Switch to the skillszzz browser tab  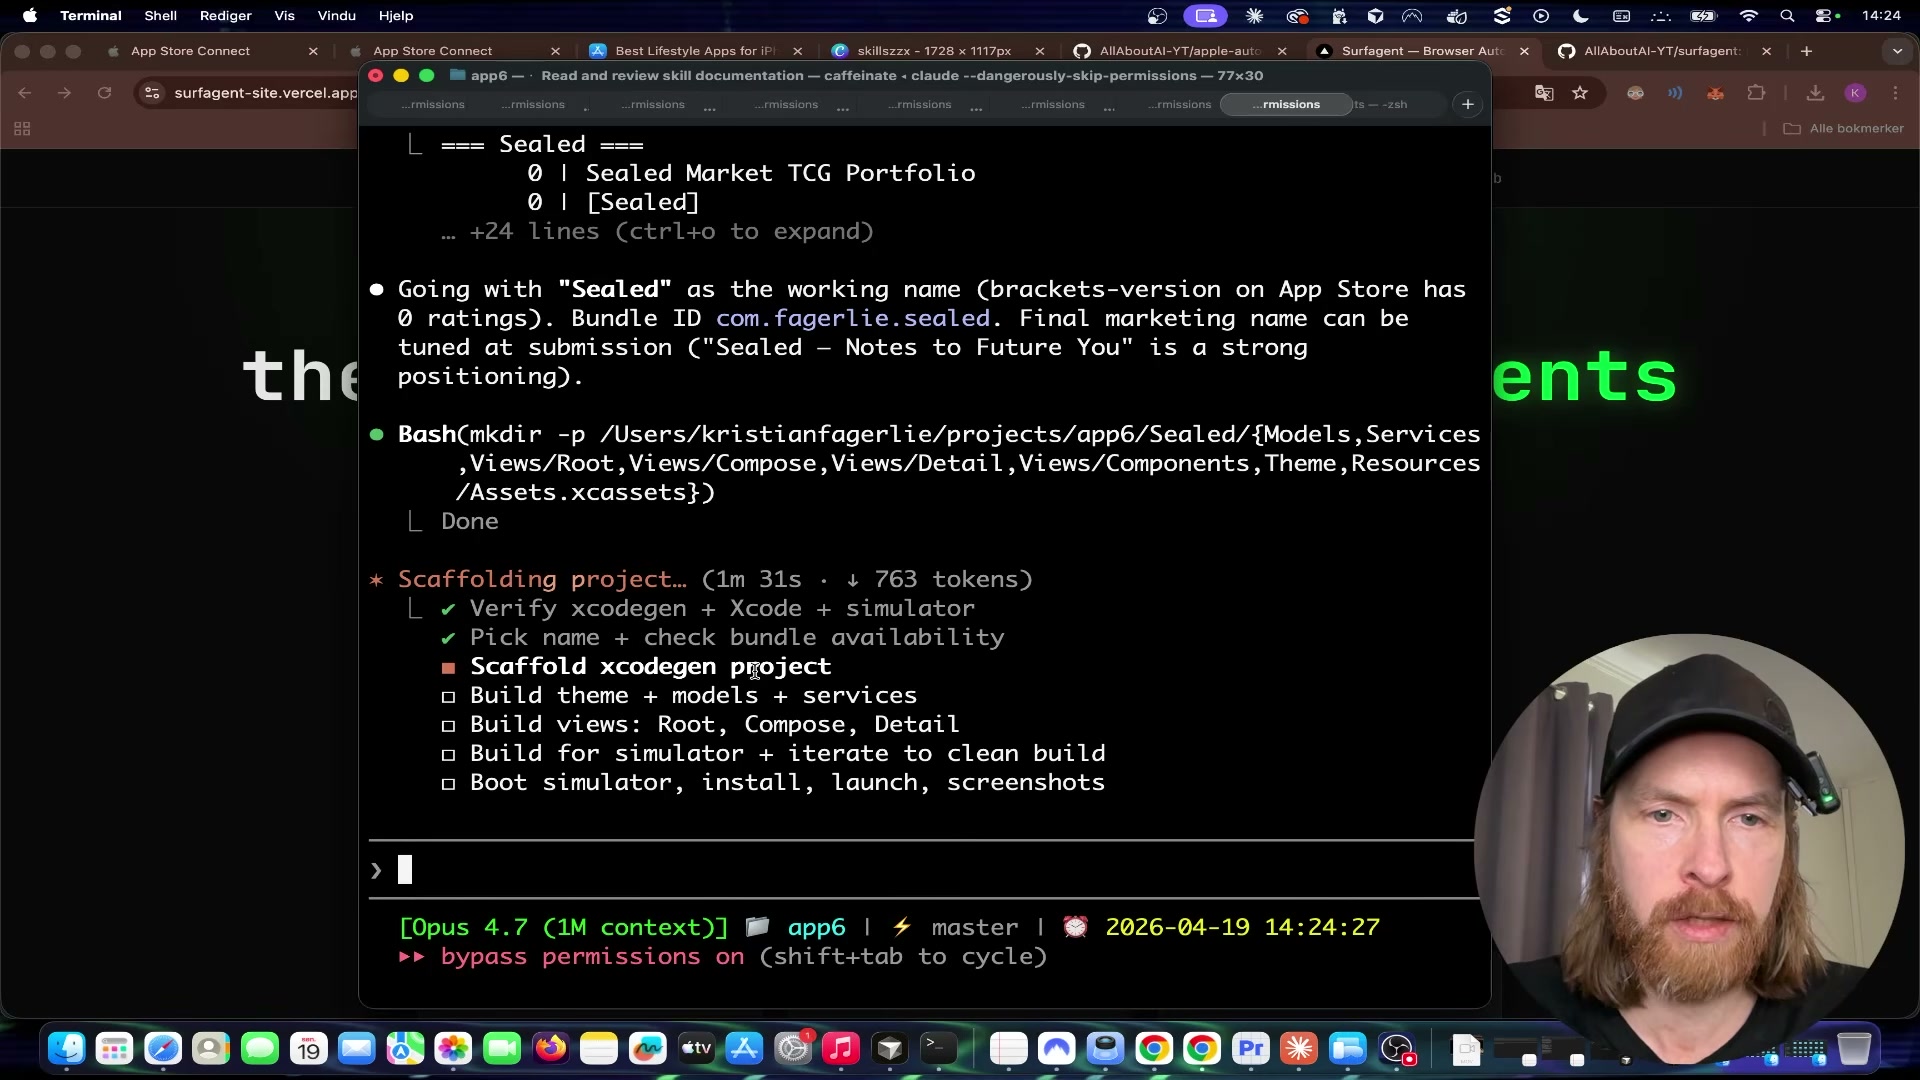(x=930, y=50)
